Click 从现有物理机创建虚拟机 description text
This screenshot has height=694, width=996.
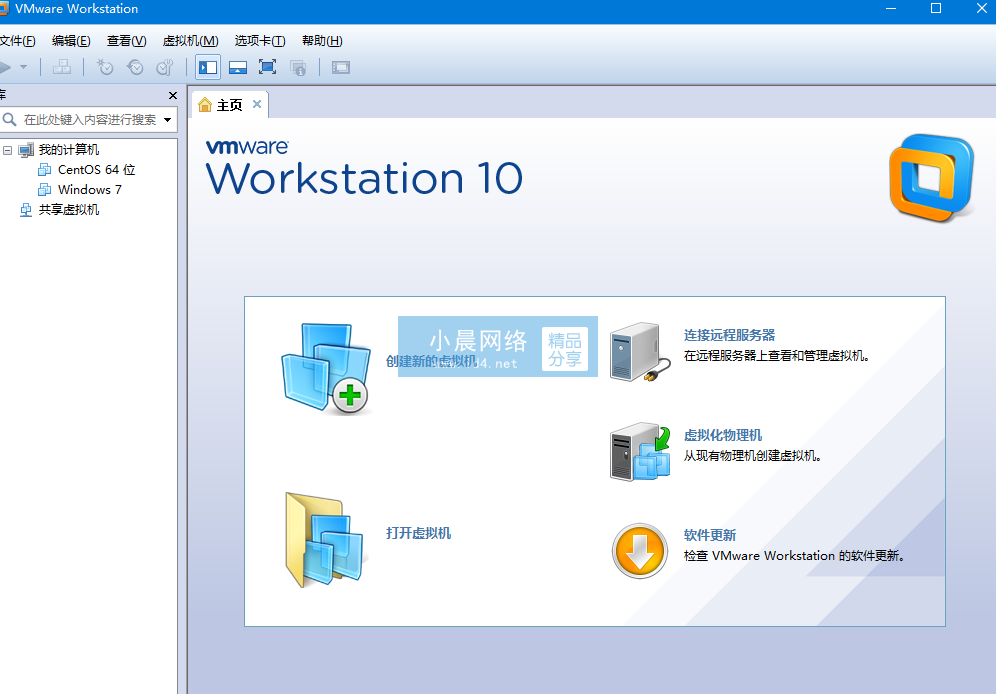[753, 456]
